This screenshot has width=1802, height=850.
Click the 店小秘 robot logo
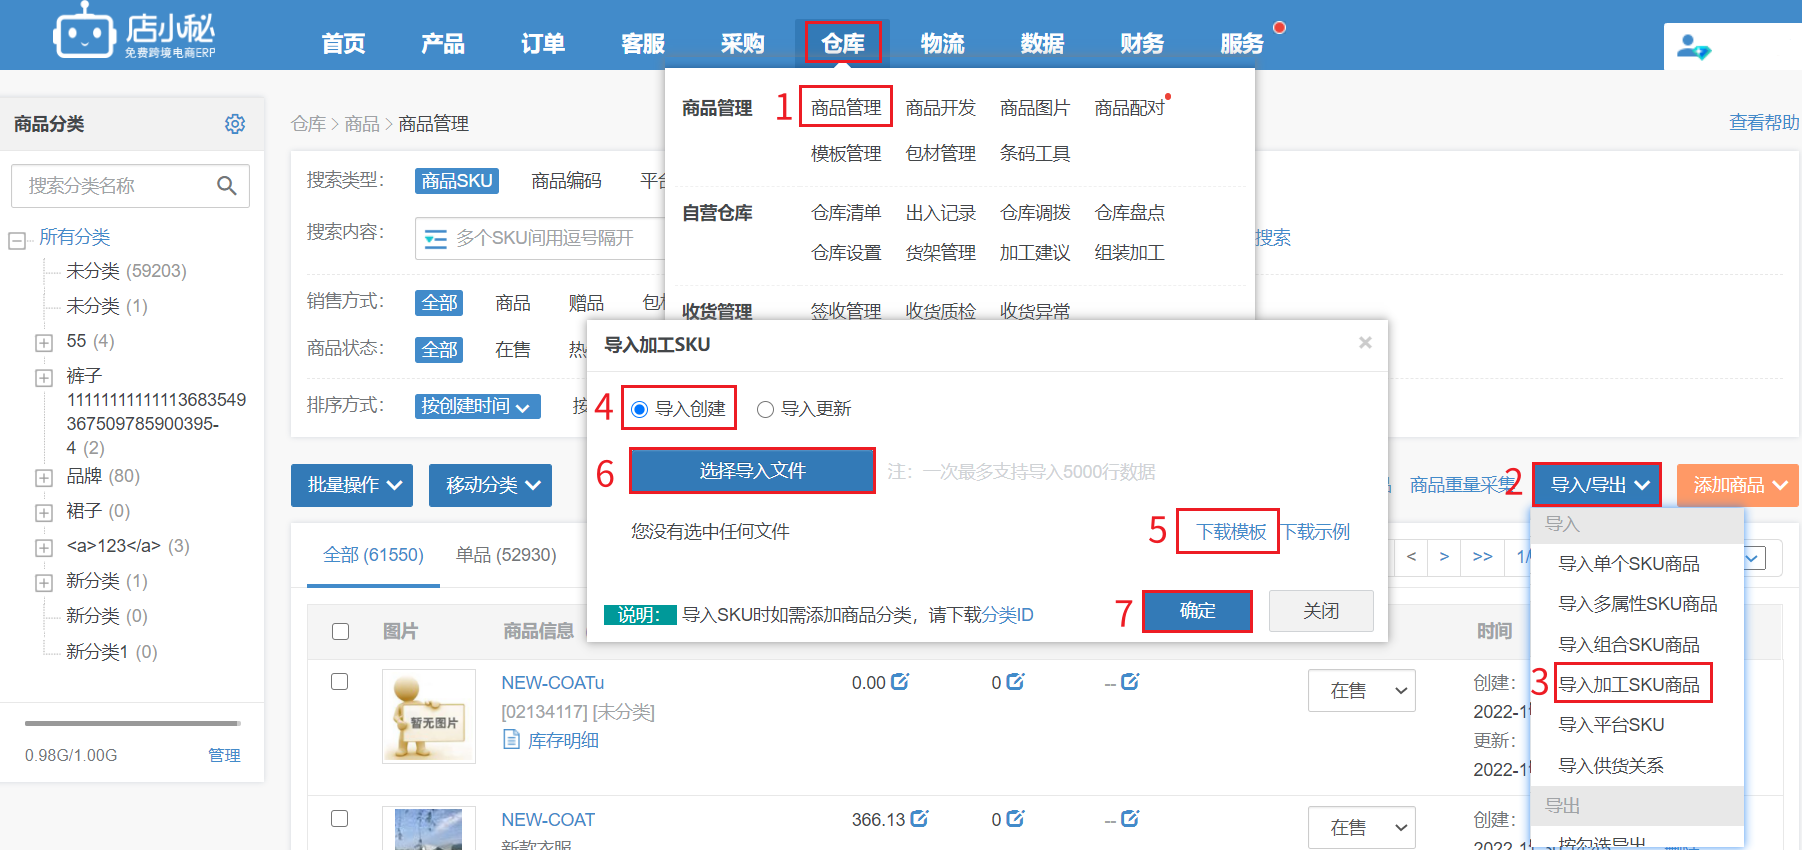coord(84,33)
